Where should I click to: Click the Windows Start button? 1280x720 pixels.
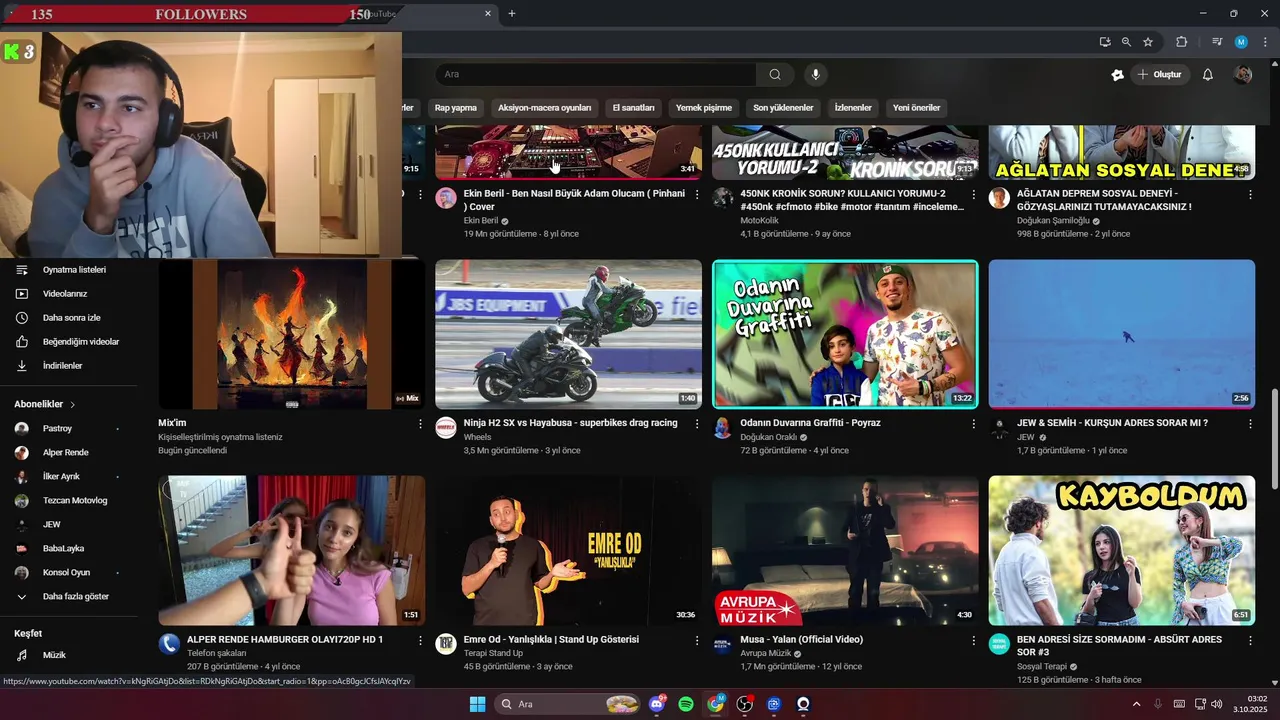point(477,704)
